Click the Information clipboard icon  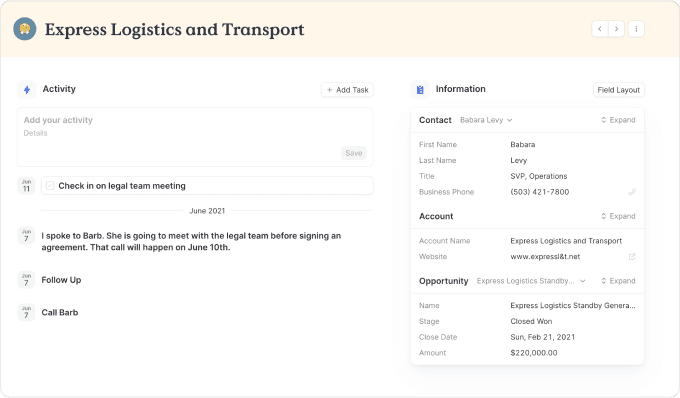tap(420, 90)
